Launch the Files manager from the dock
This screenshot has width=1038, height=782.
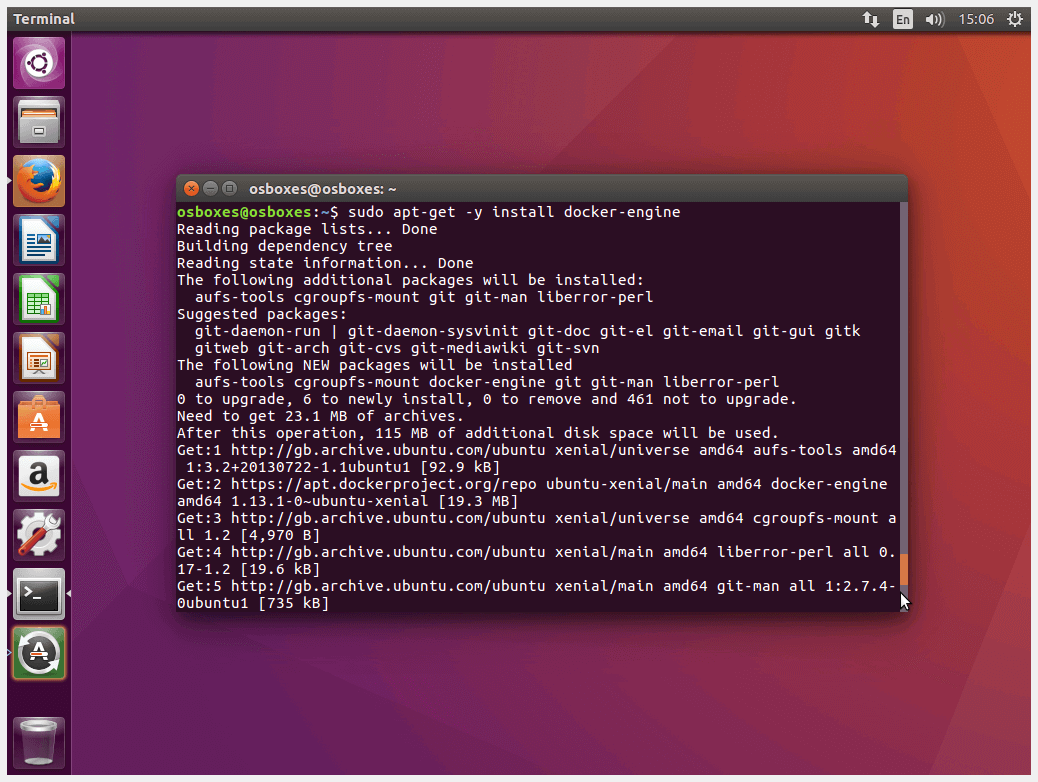pyautogui.click(x=39, y=122)
